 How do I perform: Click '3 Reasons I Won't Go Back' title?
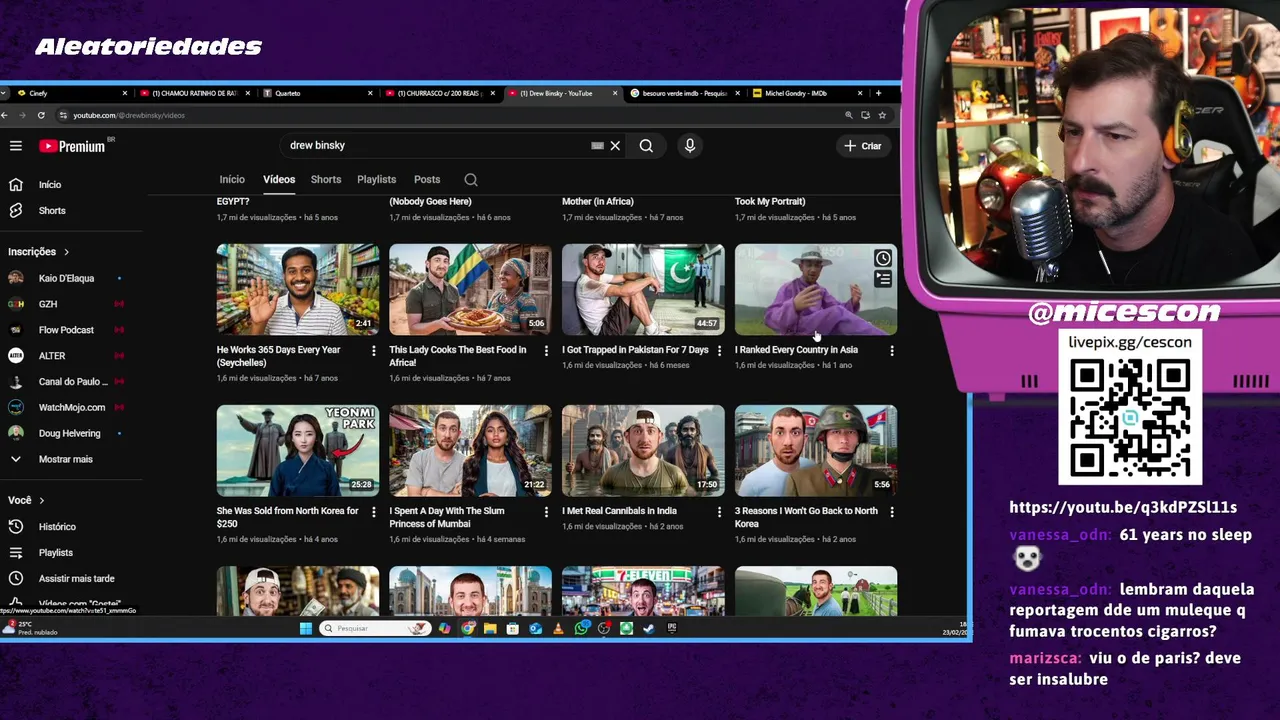pos(806,517)
